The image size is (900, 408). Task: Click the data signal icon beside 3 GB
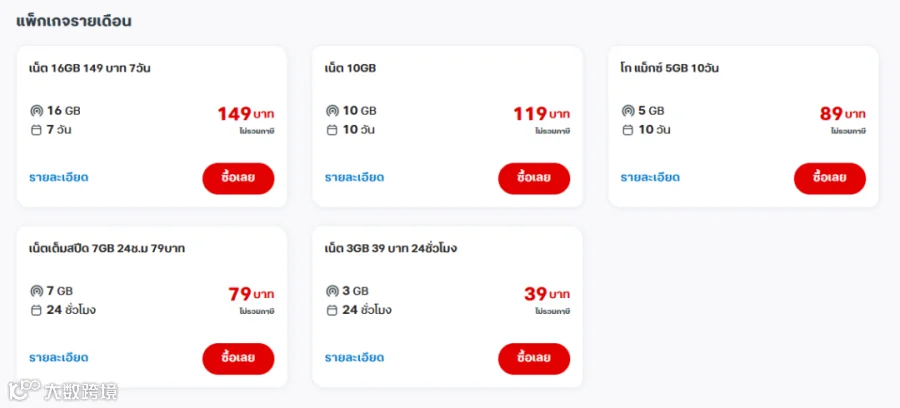point(332,291)
